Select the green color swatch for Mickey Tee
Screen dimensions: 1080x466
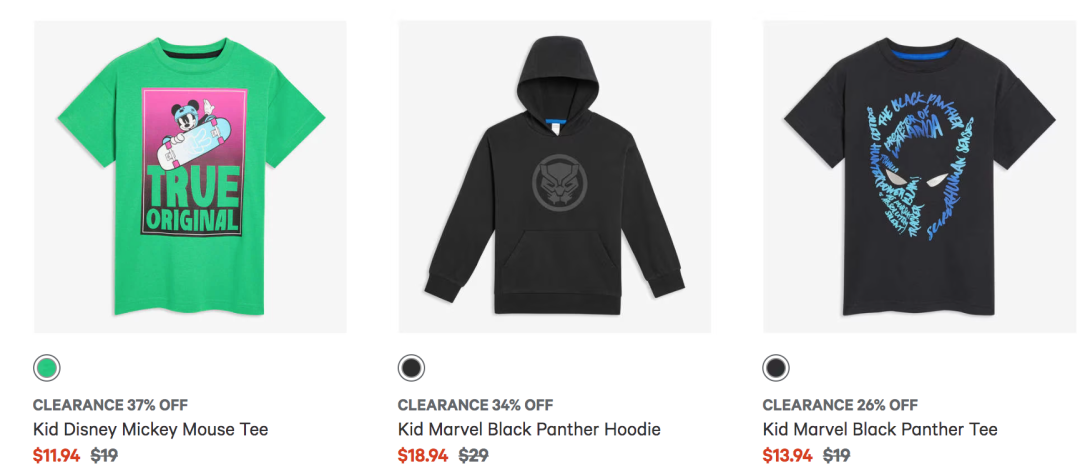[46, 368]
